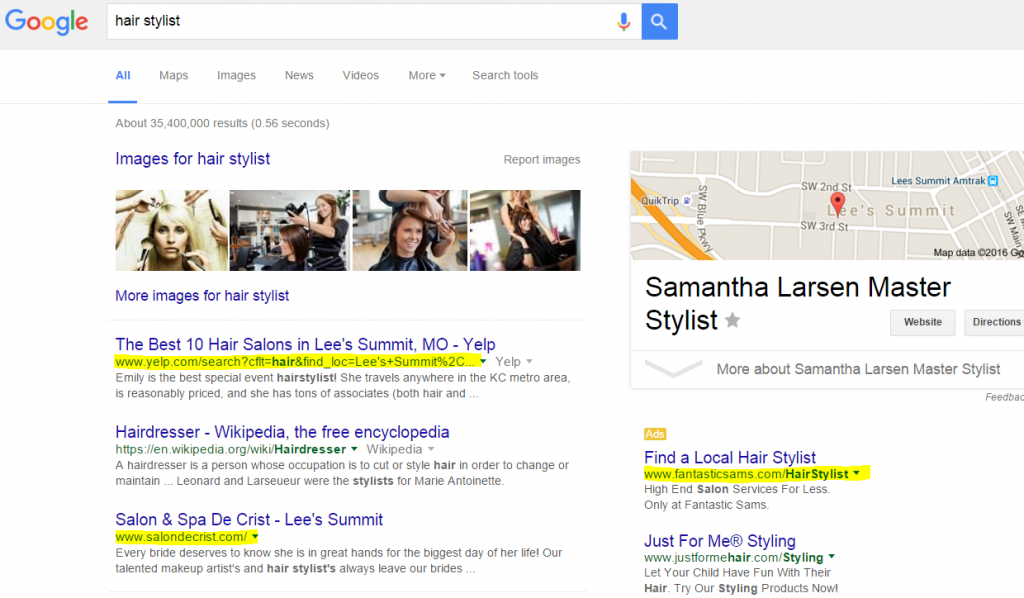Click the Website button for Samantha Larsen
1024x598 pixels.
tap(923, 323)
